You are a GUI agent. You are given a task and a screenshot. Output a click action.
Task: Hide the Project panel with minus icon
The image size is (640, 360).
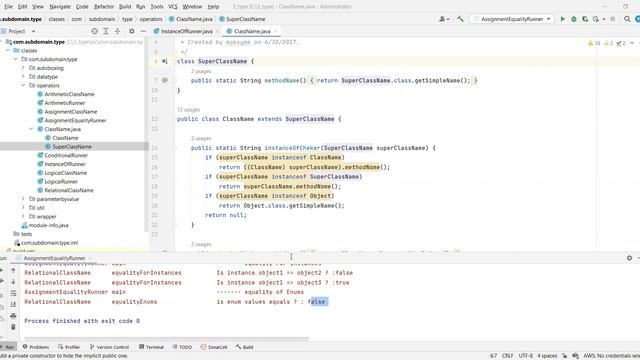(143, 31)
